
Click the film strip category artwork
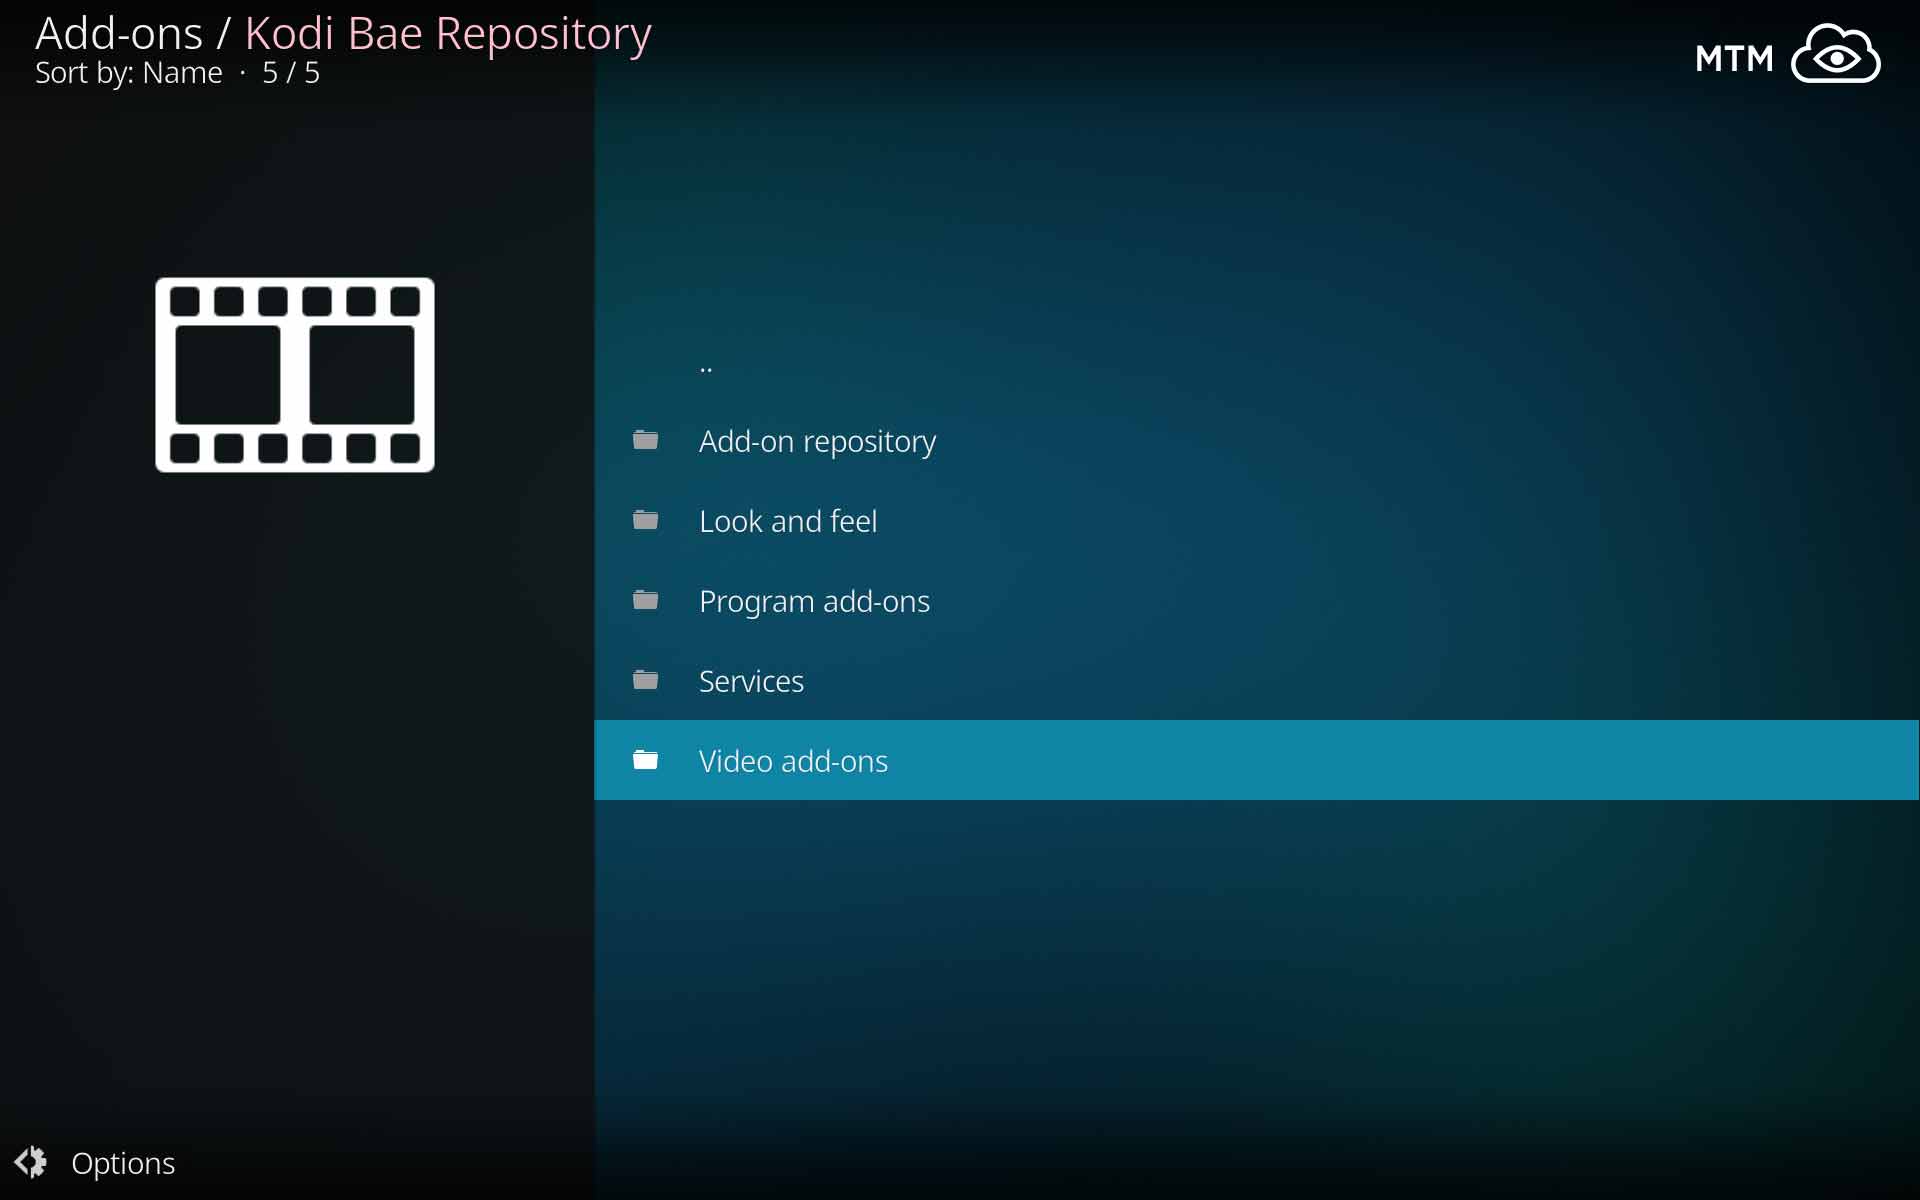[x=295, y=375]
